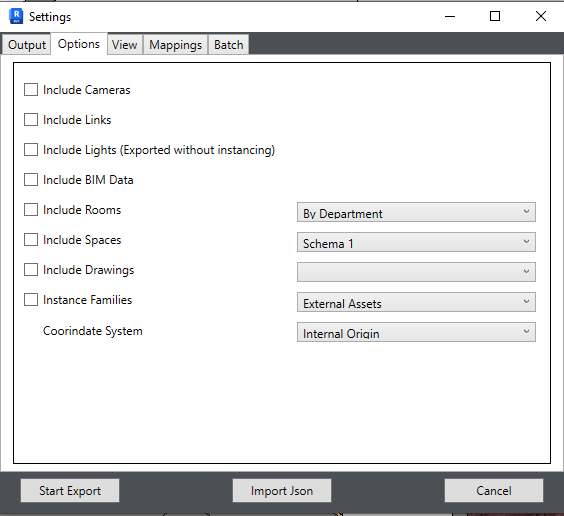Viewport: 564px width, 516px height.
Task: Minimize the Settings window
Action: pyautogui.click(x=450, y=16)
